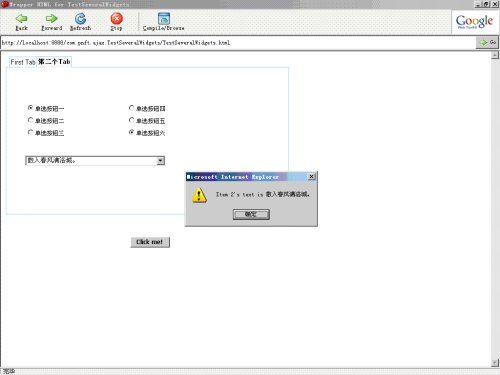Close the Microsoft Internet Explorer alert dialog
The image size is (500, 375).
[311, 176]
